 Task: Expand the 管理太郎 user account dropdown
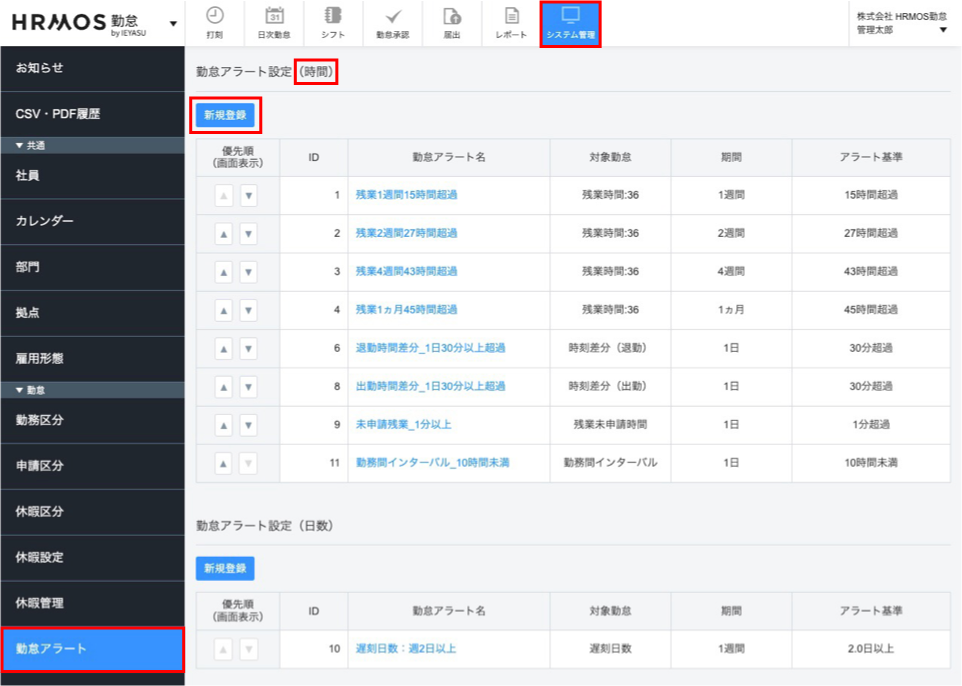pos(943,30)
